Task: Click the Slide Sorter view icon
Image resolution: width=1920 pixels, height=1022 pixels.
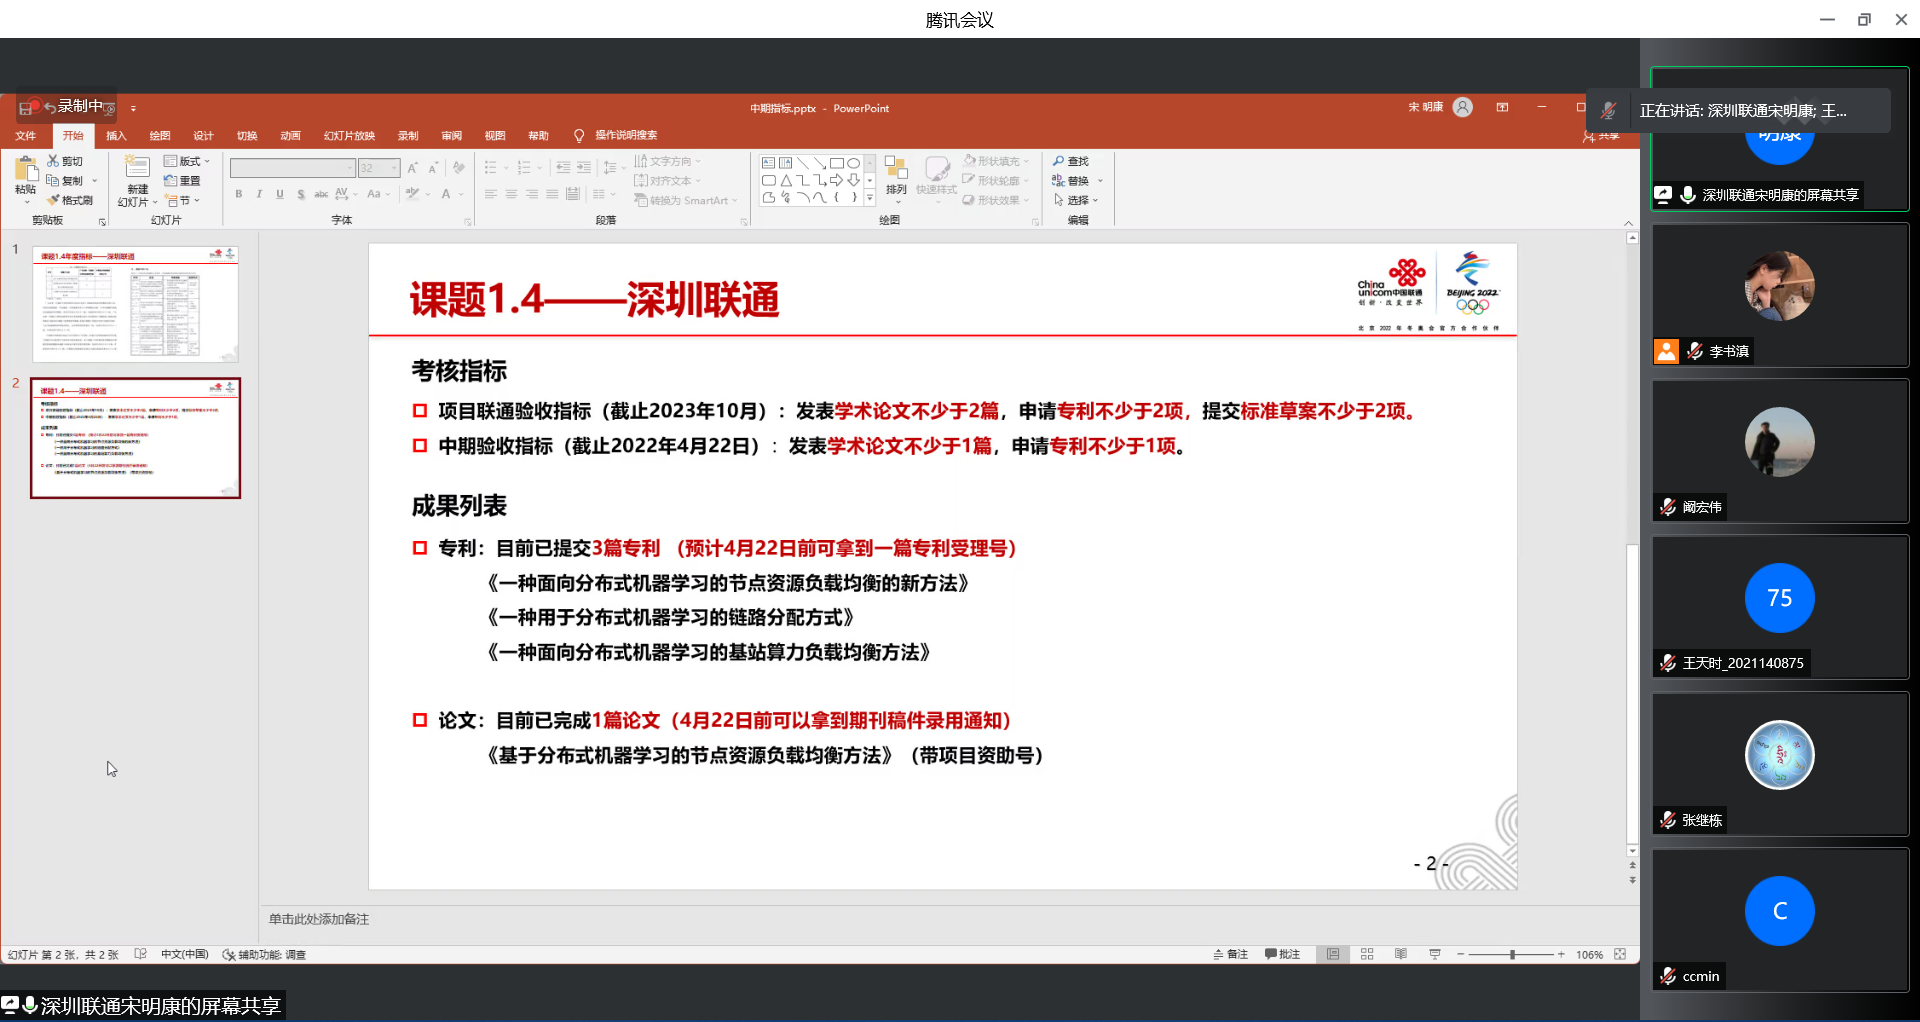Action: 1367,954
